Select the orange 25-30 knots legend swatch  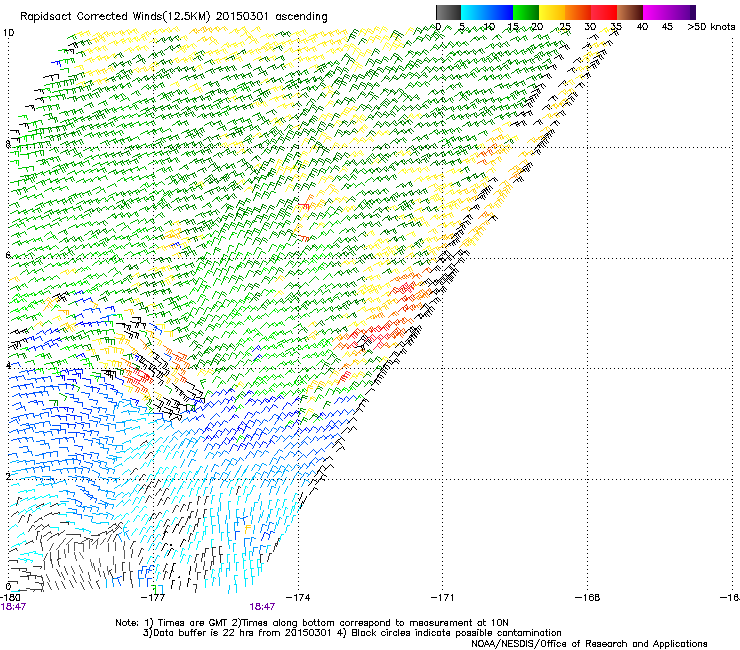(578, 12)
